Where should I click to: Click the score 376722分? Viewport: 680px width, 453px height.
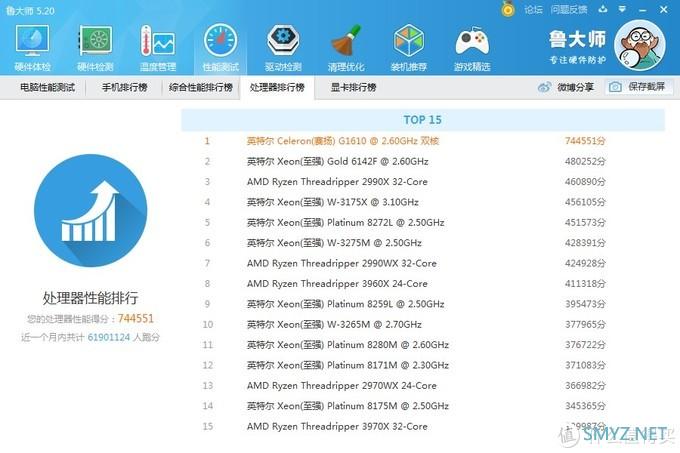[x=585, y=345]
